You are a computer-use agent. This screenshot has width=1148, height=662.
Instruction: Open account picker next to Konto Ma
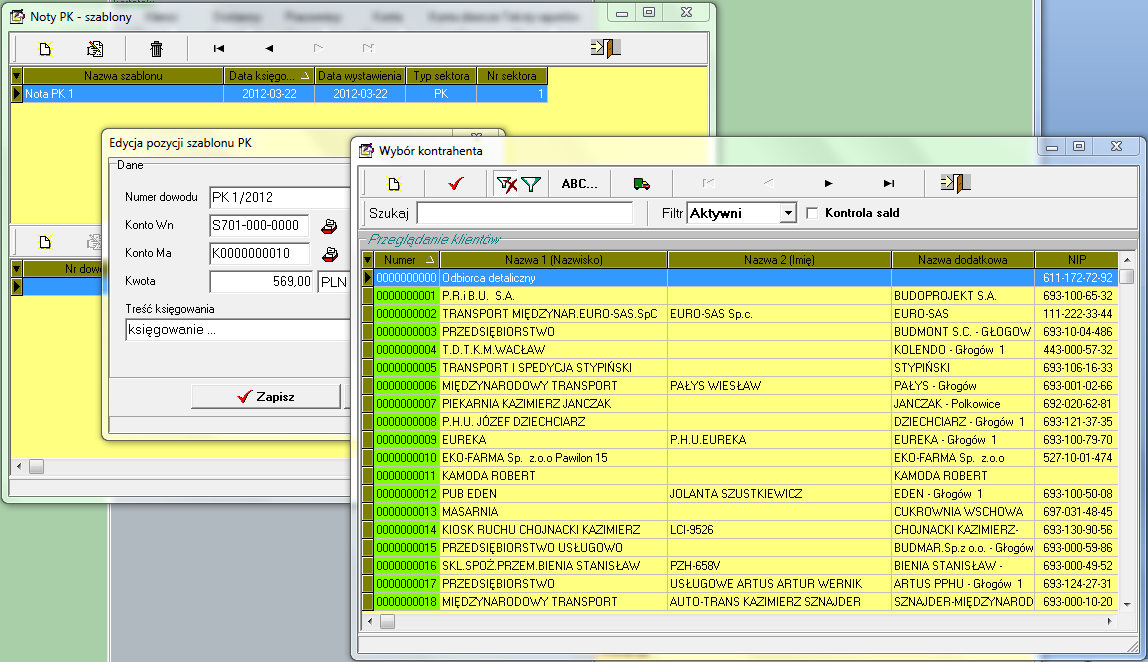pyautogui.click(x=329, y=254)
